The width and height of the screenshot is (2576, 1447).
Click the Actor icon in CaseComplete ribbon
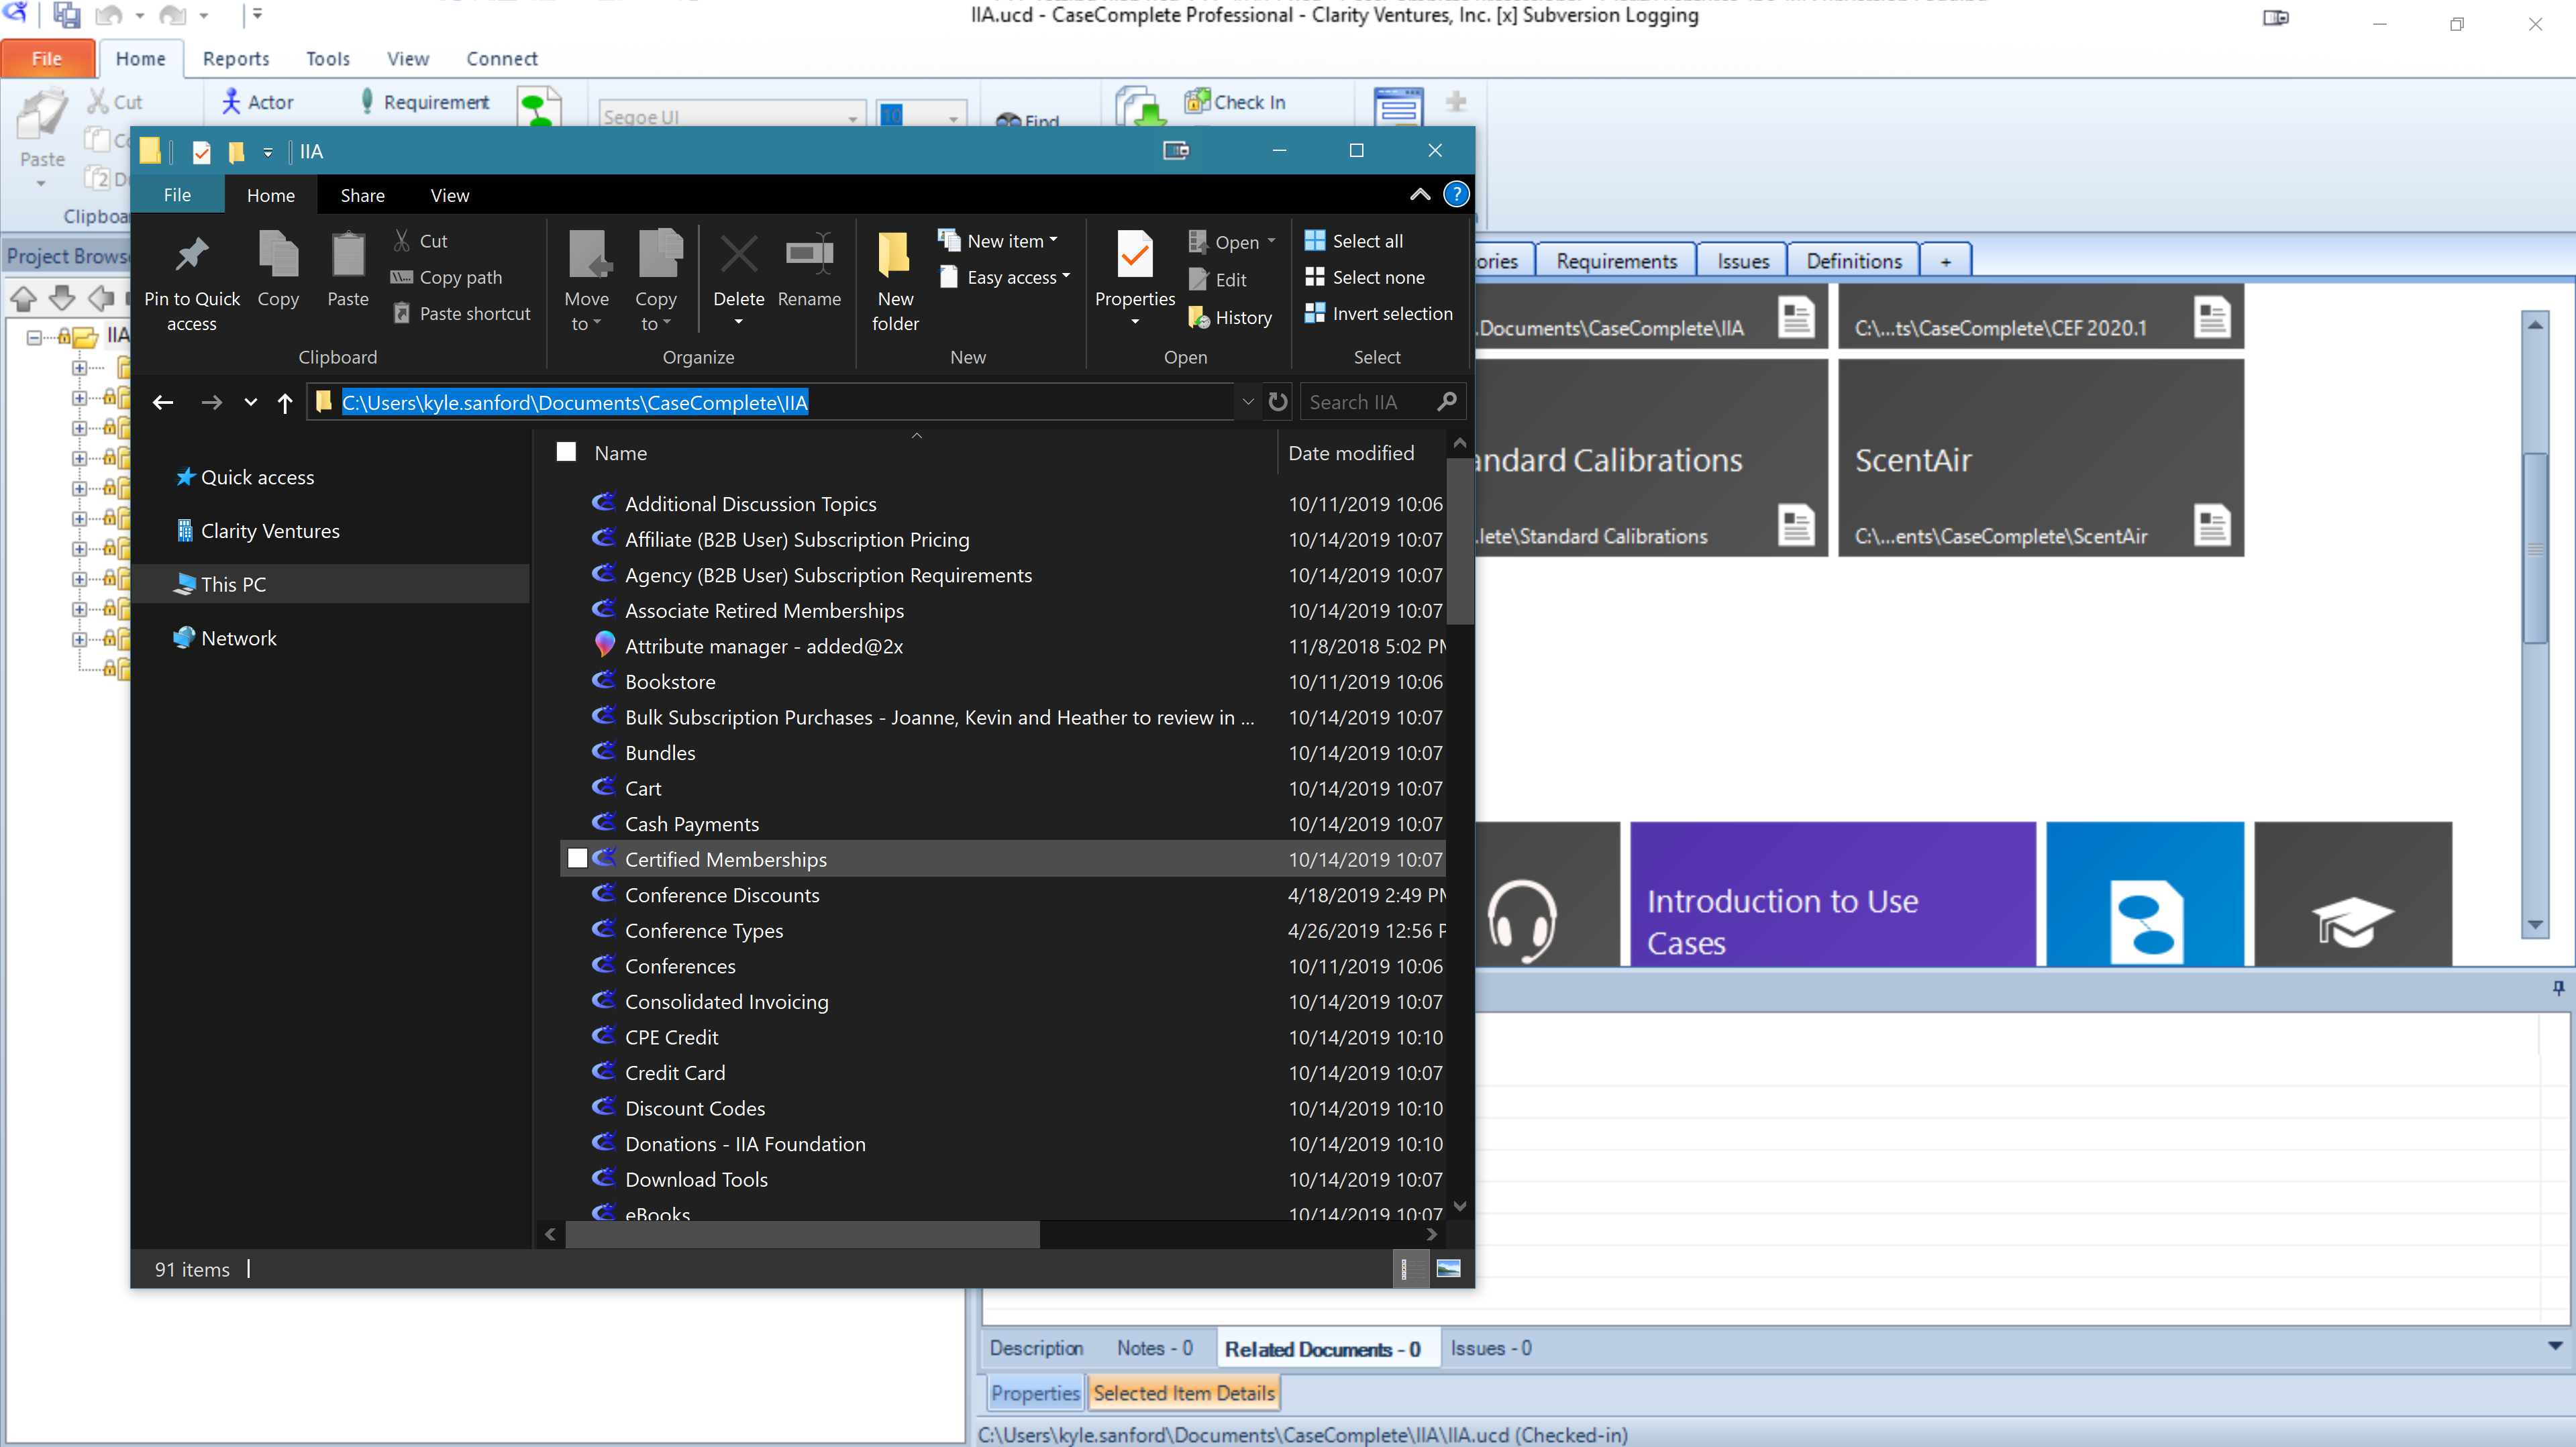(231, 101)
